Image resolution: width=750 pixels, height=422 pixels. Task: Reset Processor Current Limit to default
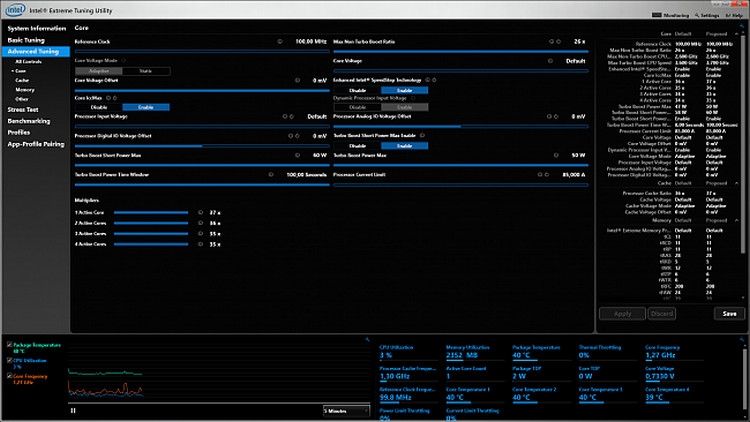pyautogui.click(x=547, y=175)
